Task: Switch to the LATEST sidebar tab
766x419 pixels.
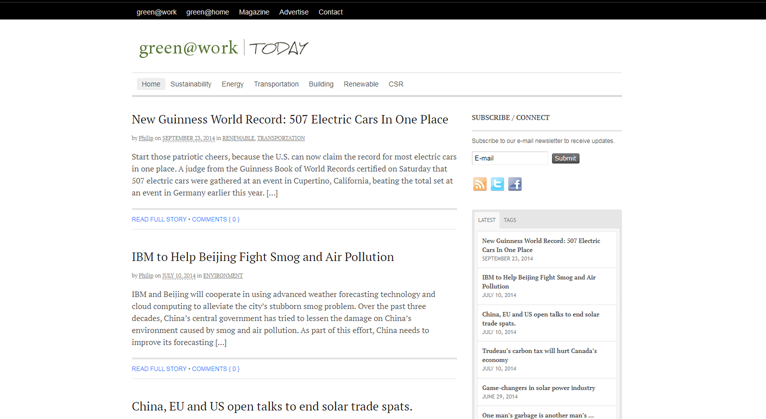Action: pyautogui.click(x=487, y=220)
